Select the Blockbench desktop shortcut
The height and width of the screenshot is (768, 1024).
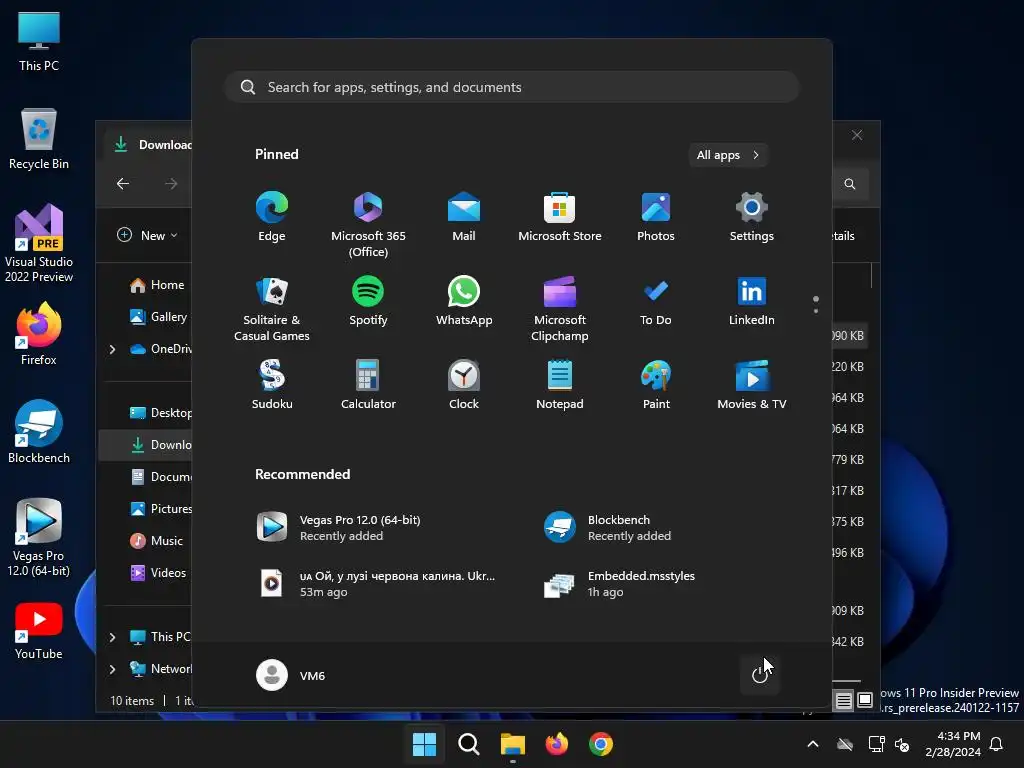click(x=39, y=432)
